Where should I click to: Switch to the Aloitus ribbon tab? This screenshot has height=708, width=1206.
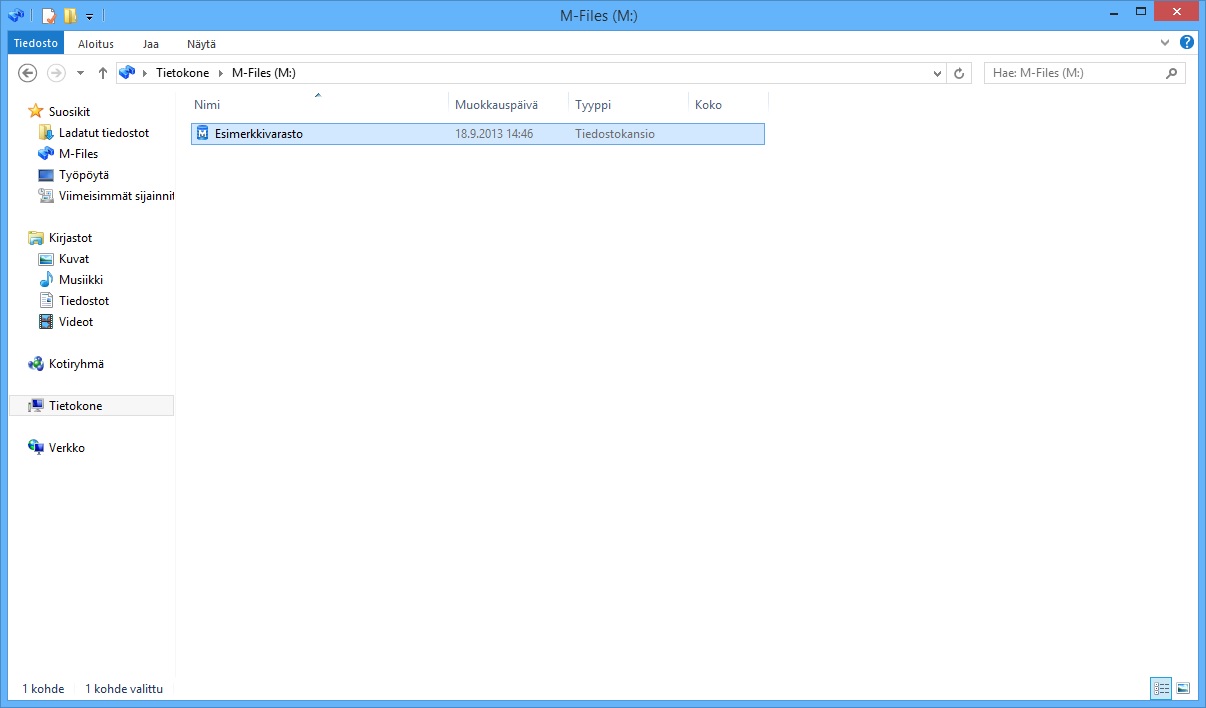pos(96,44)
